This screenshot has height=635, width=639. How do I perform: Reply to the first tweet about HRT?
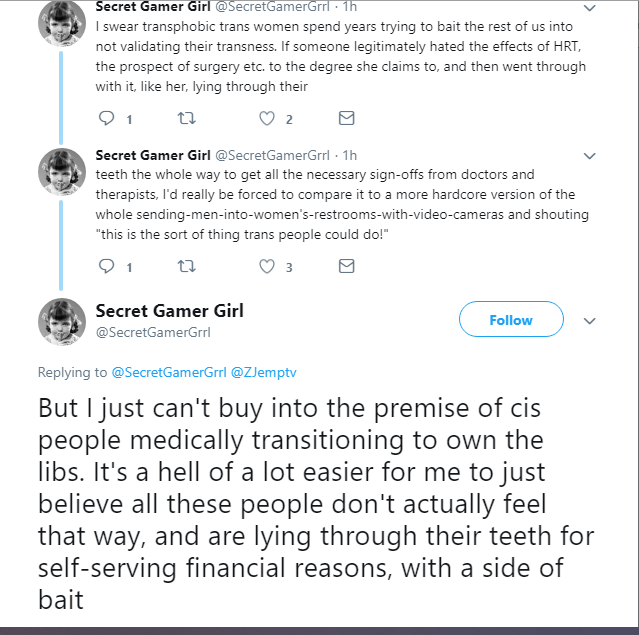click(107, 119)
